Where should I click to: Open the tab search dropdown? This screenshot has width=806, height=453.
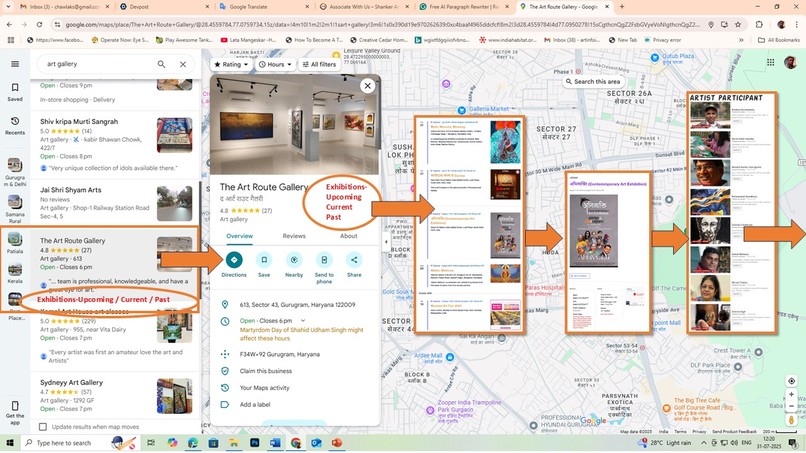tap(8, 7)
